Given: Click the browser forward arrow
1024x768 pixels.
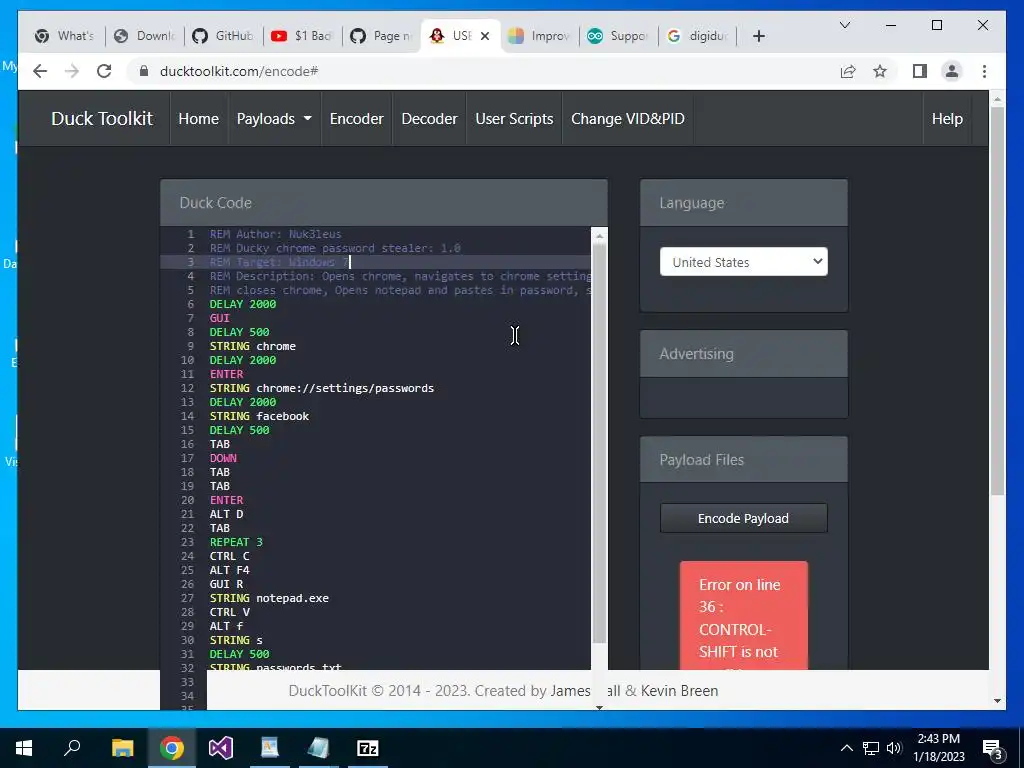Looking at the screenshot, I should (72, 71).
